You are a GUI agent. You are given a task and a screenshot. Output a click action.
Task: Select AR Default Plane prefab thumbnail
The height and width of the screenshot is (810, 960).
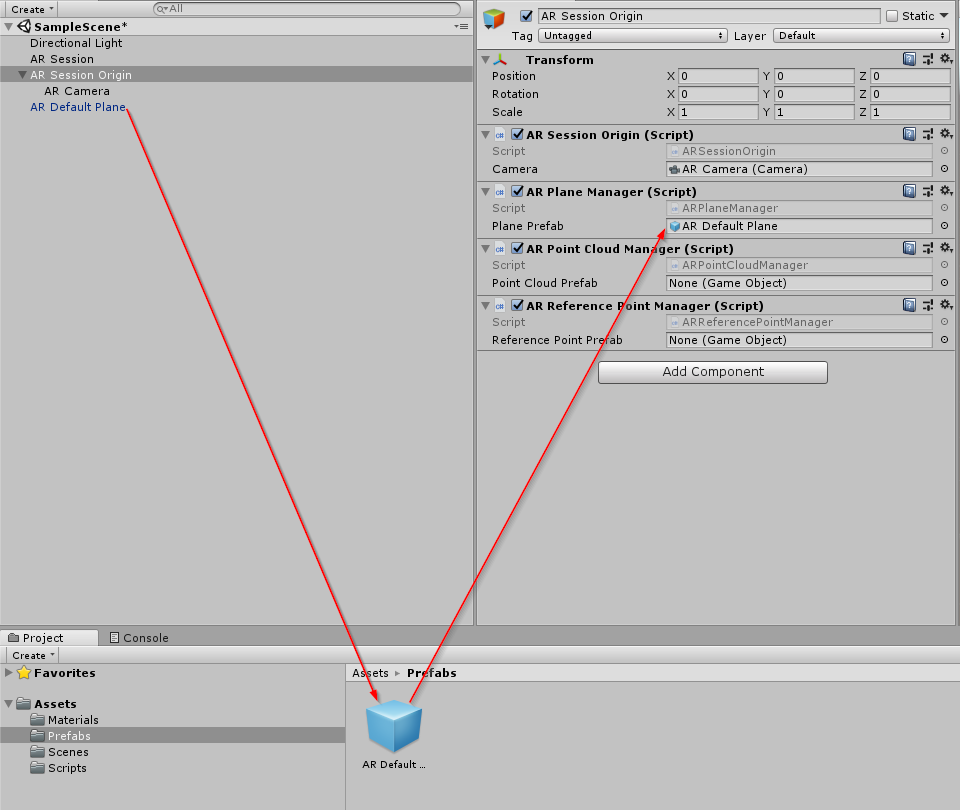click(394, 727)
